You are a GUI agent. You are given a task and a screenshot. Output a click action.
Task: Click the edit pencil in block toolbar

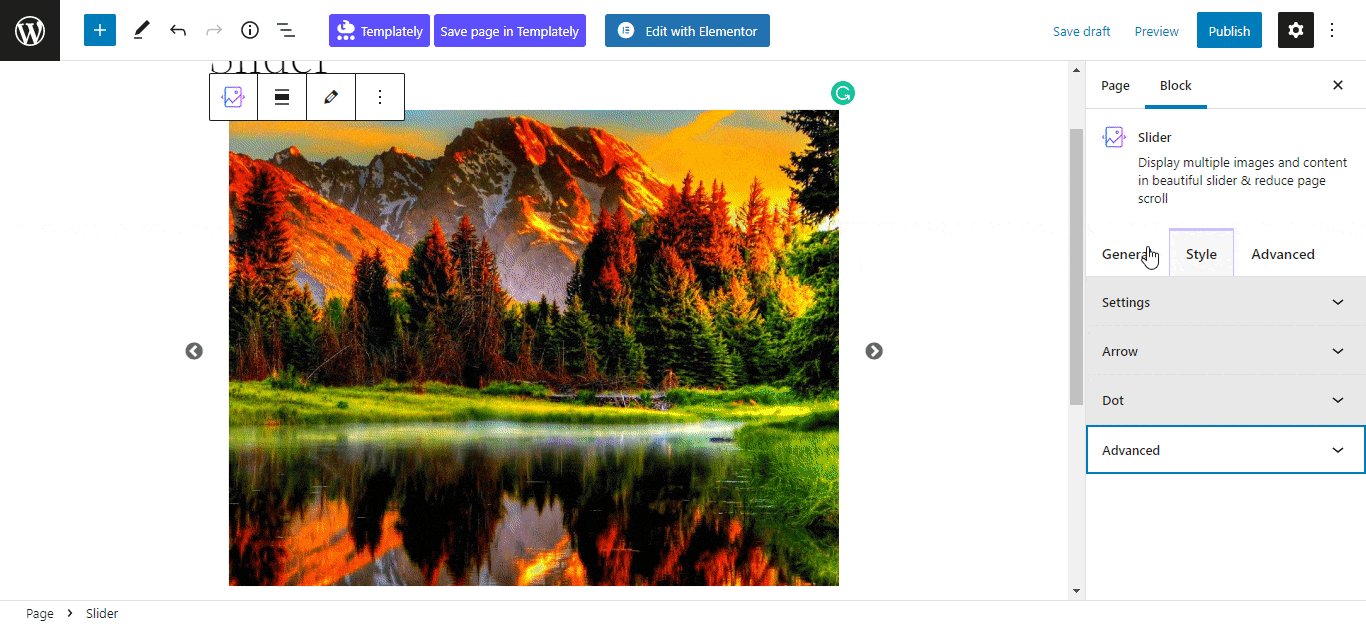[331, 97]
